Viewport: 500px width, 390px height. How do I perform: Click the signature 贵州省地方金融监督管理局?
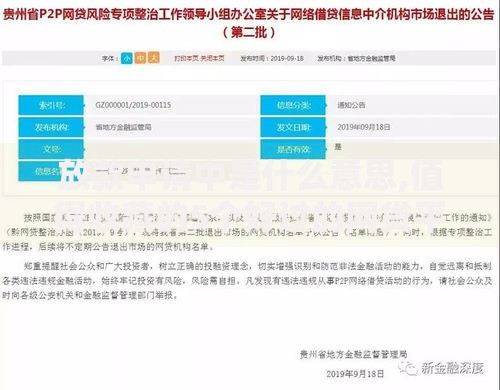353,354
